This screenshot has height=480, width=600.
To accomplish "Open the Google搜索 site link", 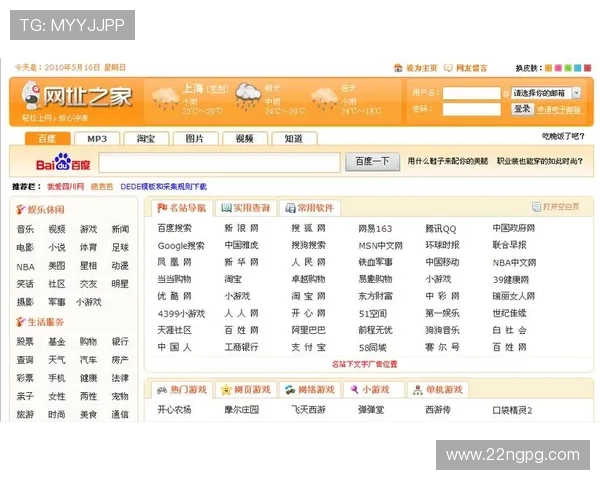I will click(181, 245).
